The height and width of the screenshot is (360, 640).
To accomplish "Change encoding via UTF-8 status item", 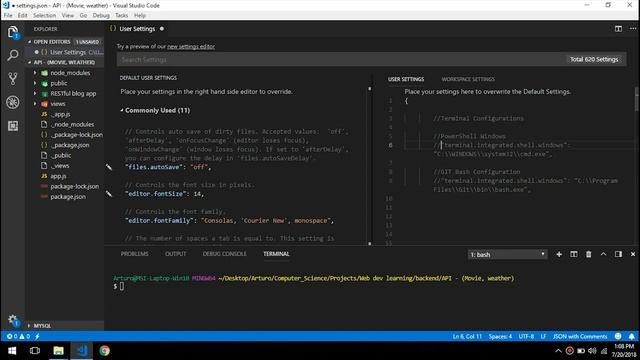I will [526, 336].
